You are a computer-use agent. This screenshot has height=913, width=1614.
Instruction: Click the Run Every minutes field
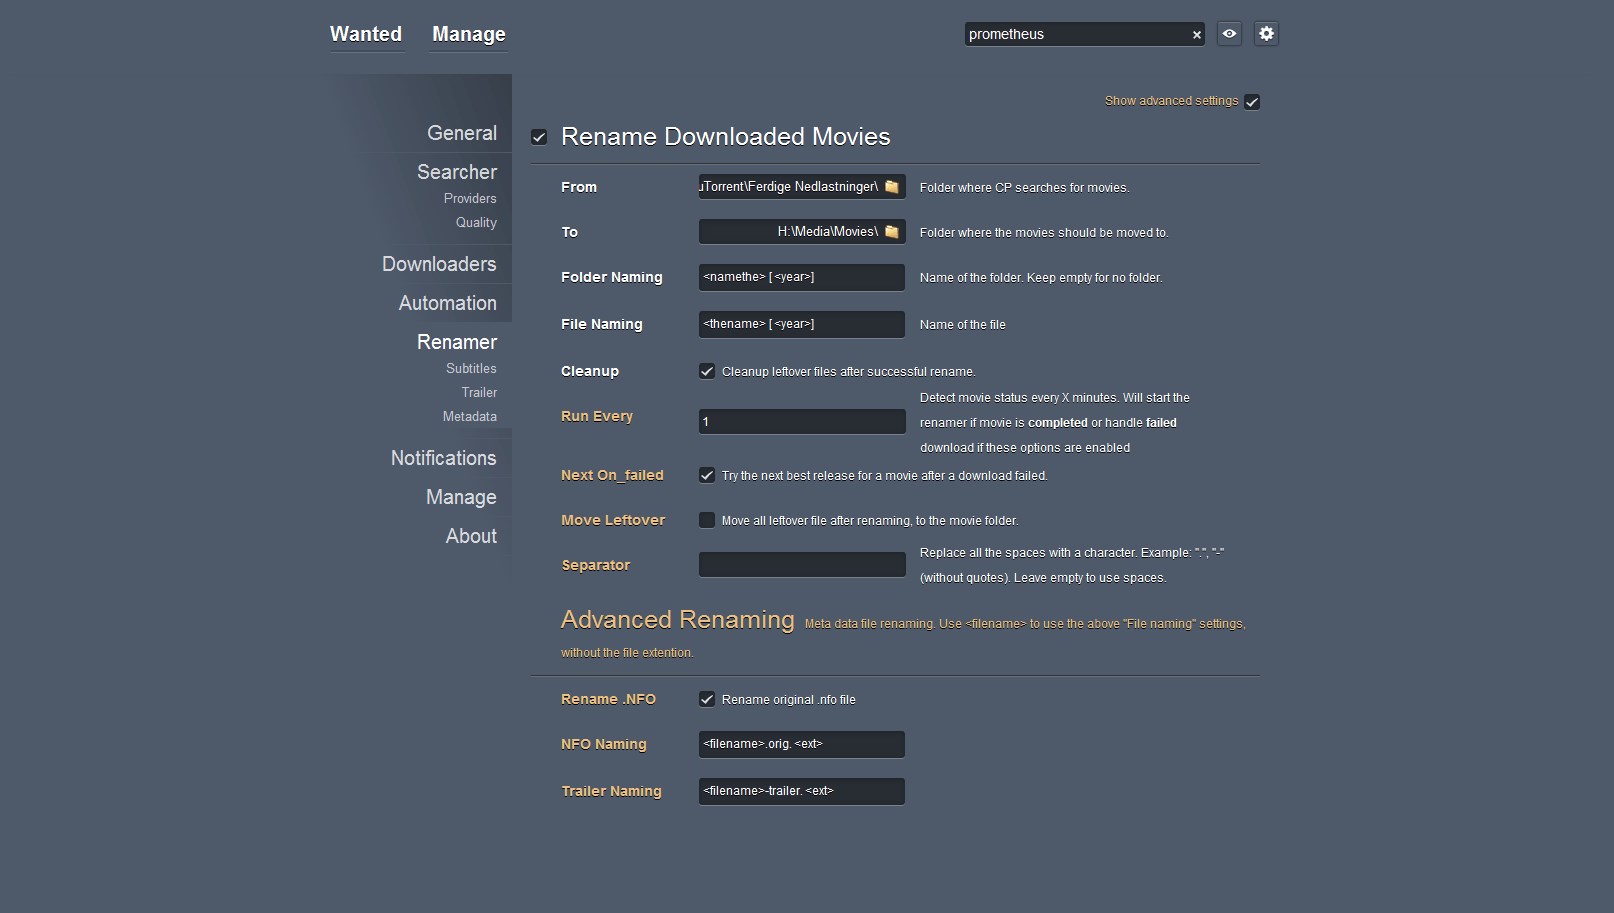802,422
